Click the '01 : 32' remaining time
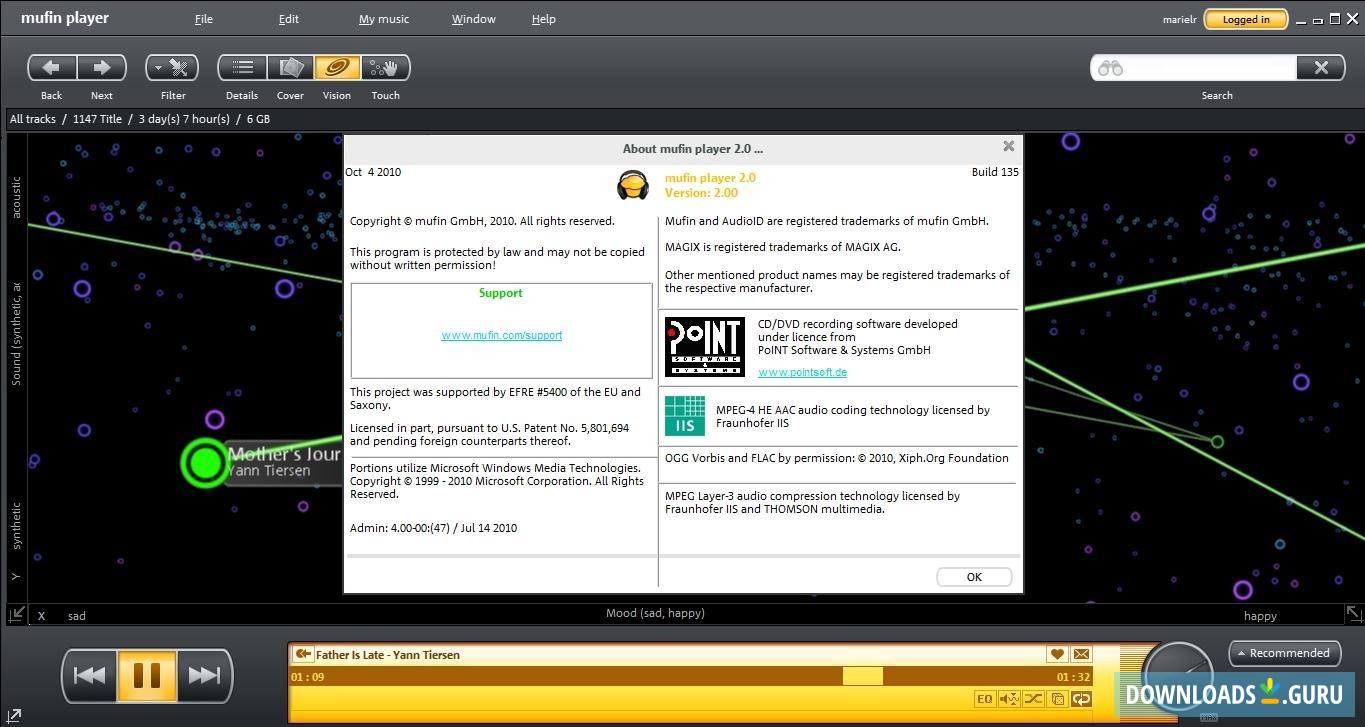This screenshot has height=727, width=1365. pyautogui.click(x=1073, y=677)
